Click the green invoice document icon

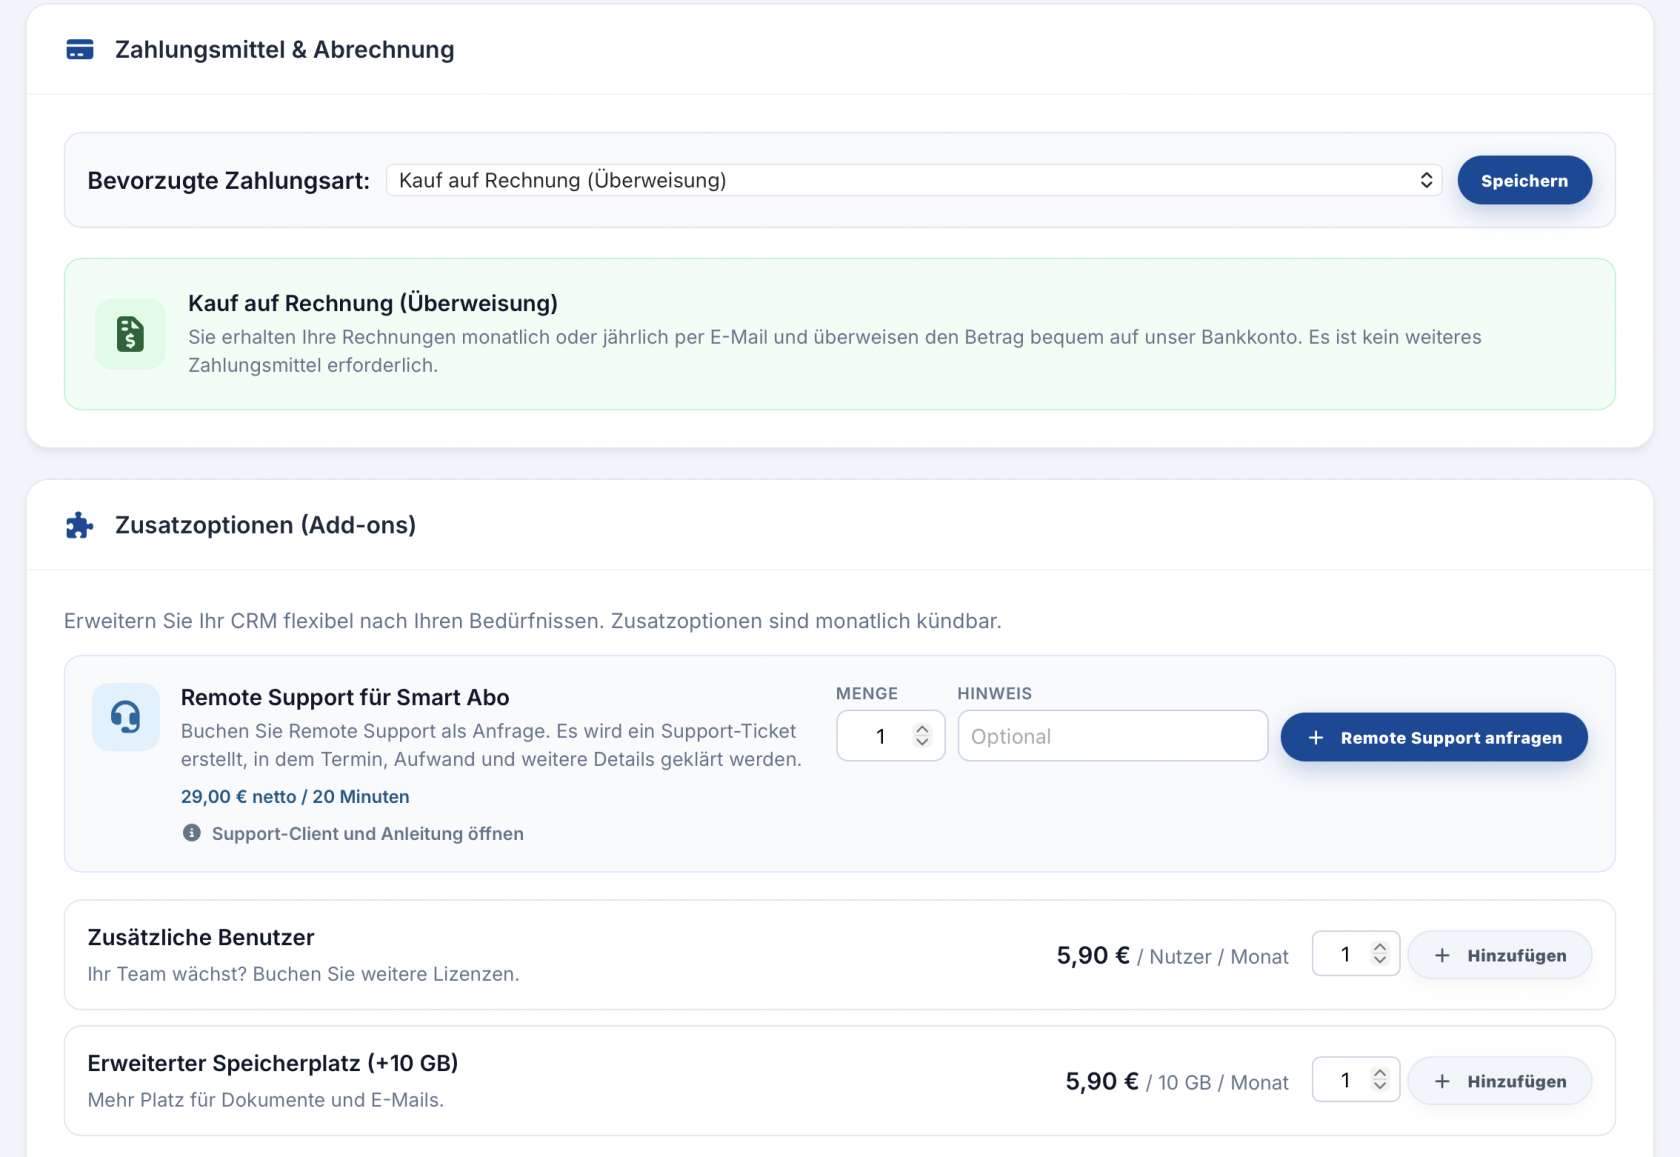pos(130,334)
